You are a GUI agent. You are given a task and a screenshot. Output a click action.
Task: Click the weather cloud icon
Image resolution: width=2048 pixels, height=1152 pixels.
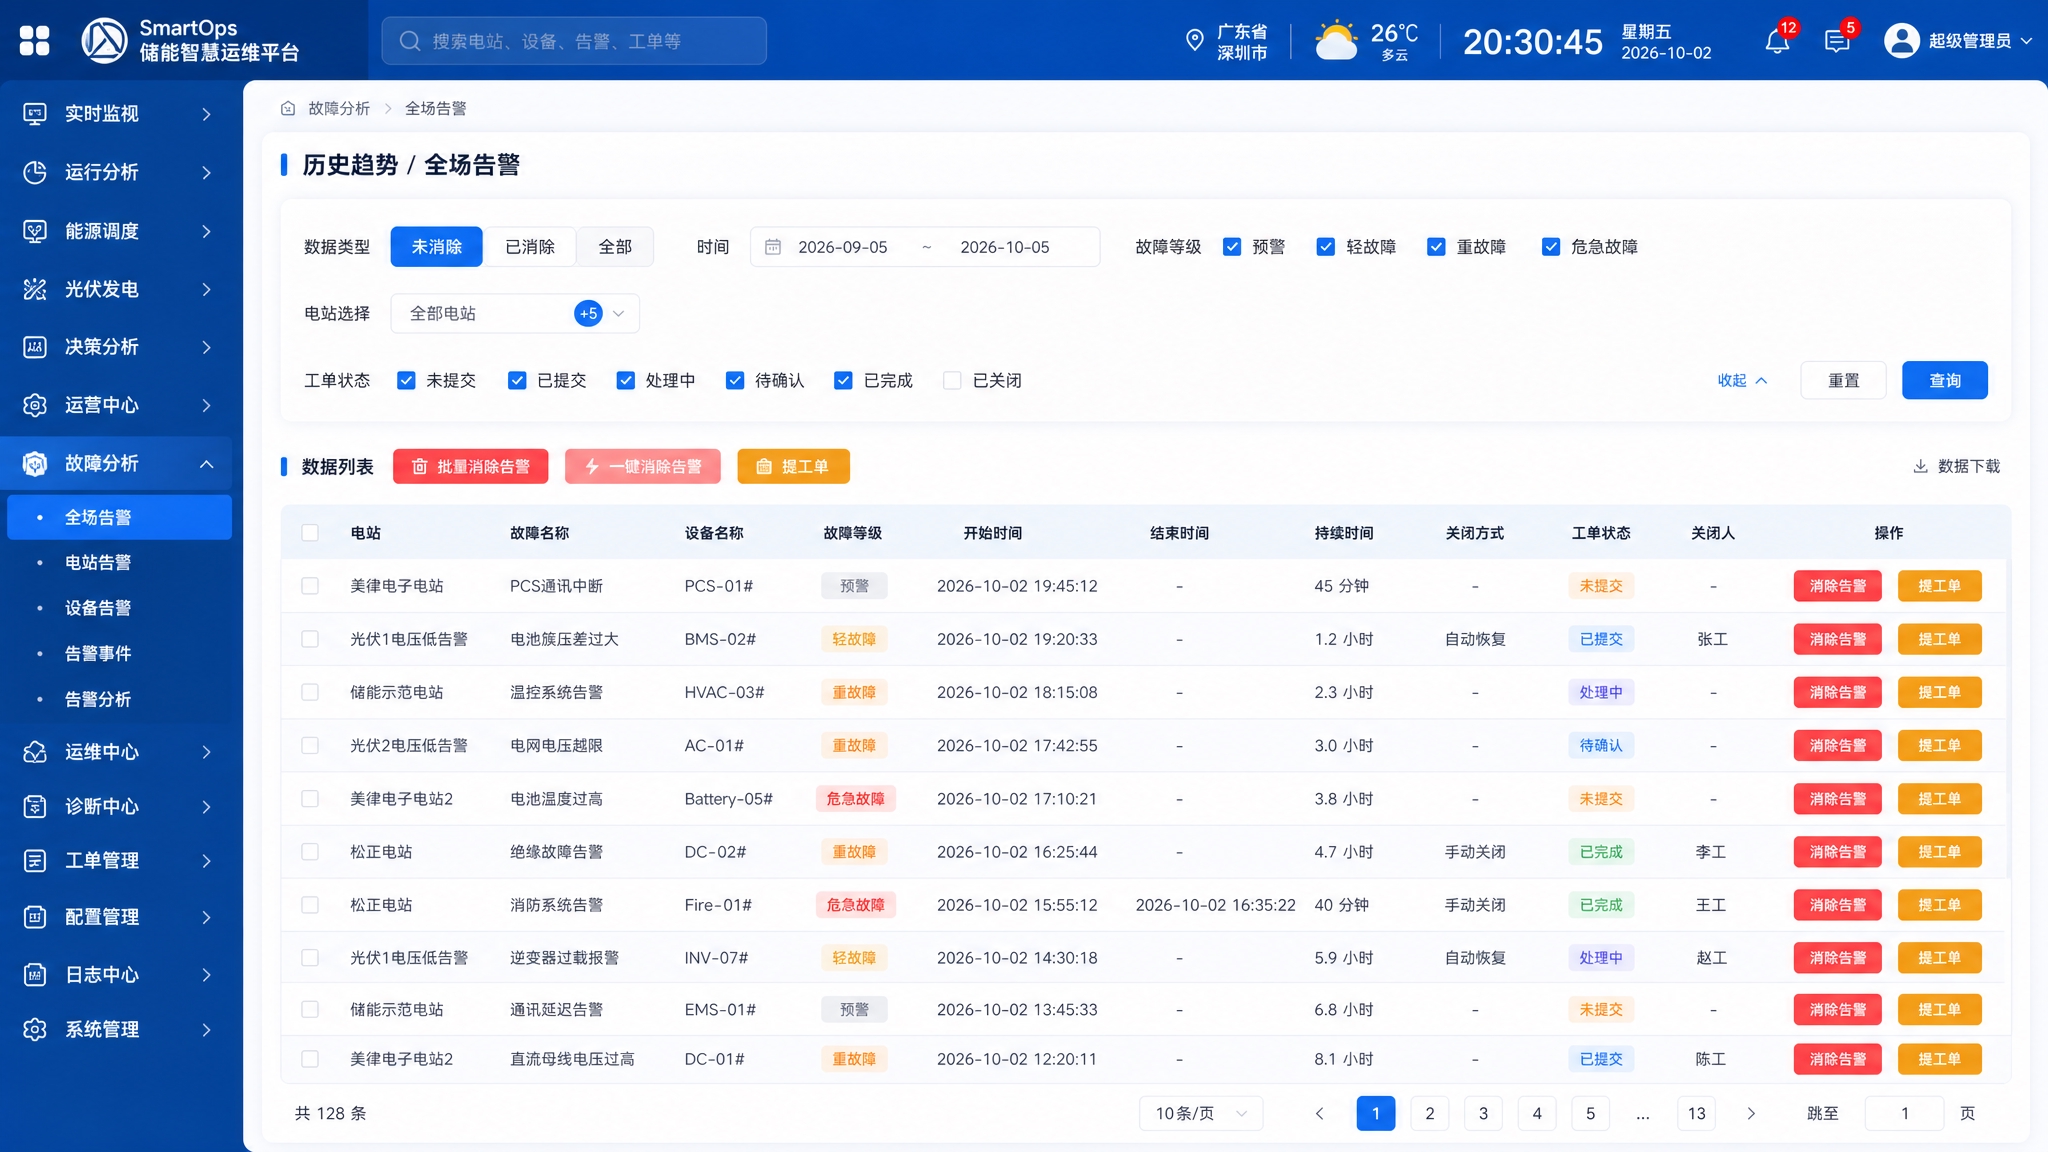tap(1336, 41)
